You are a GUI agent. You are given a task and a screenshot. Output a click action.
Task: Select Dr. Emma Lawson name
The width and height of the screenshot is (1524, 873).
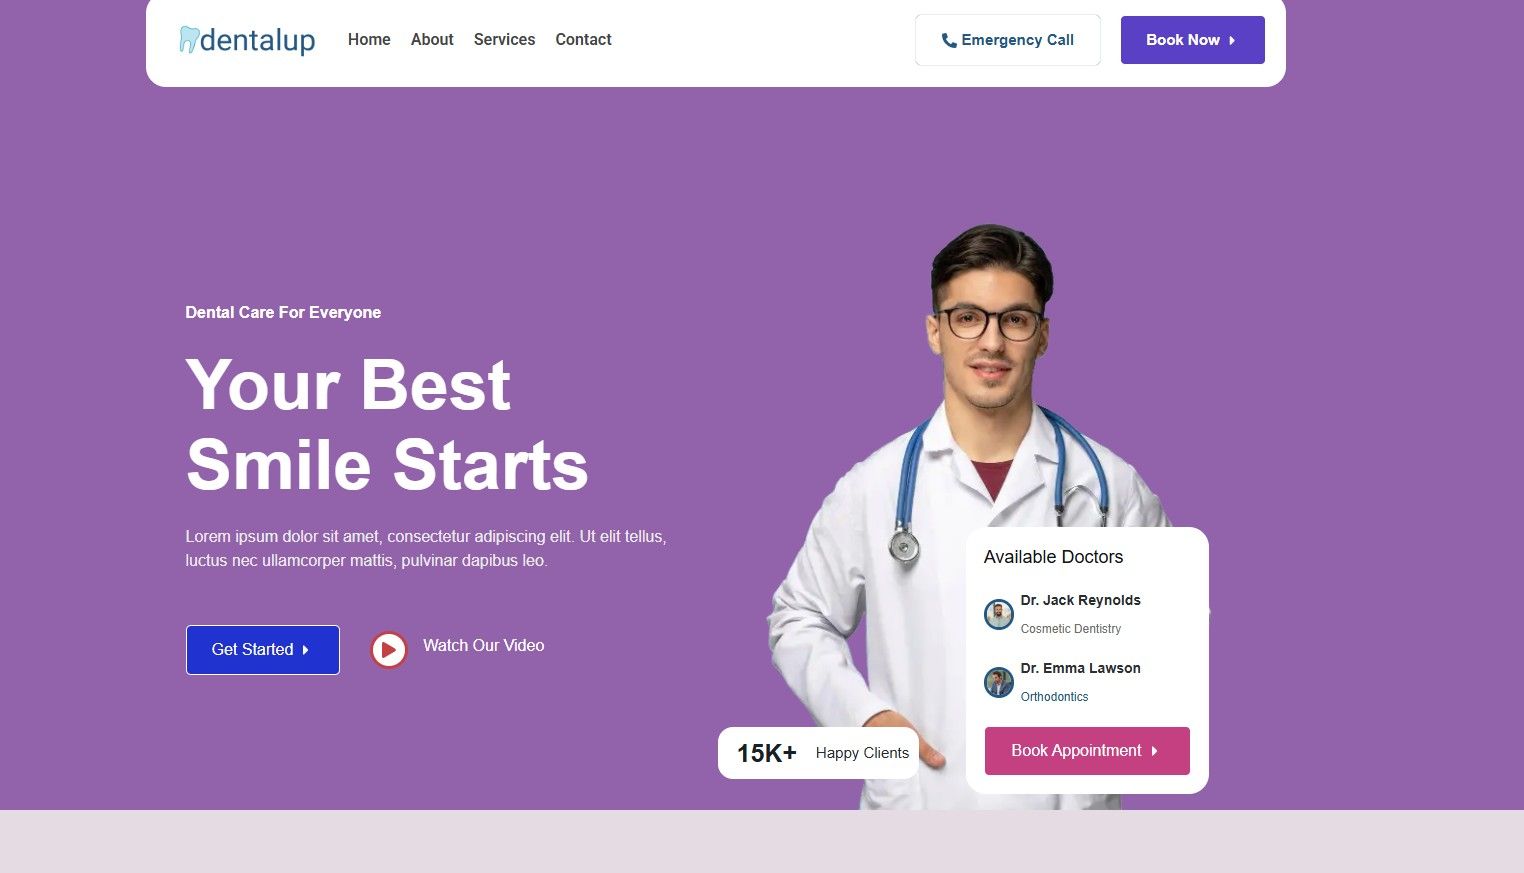click(1080, 668)
